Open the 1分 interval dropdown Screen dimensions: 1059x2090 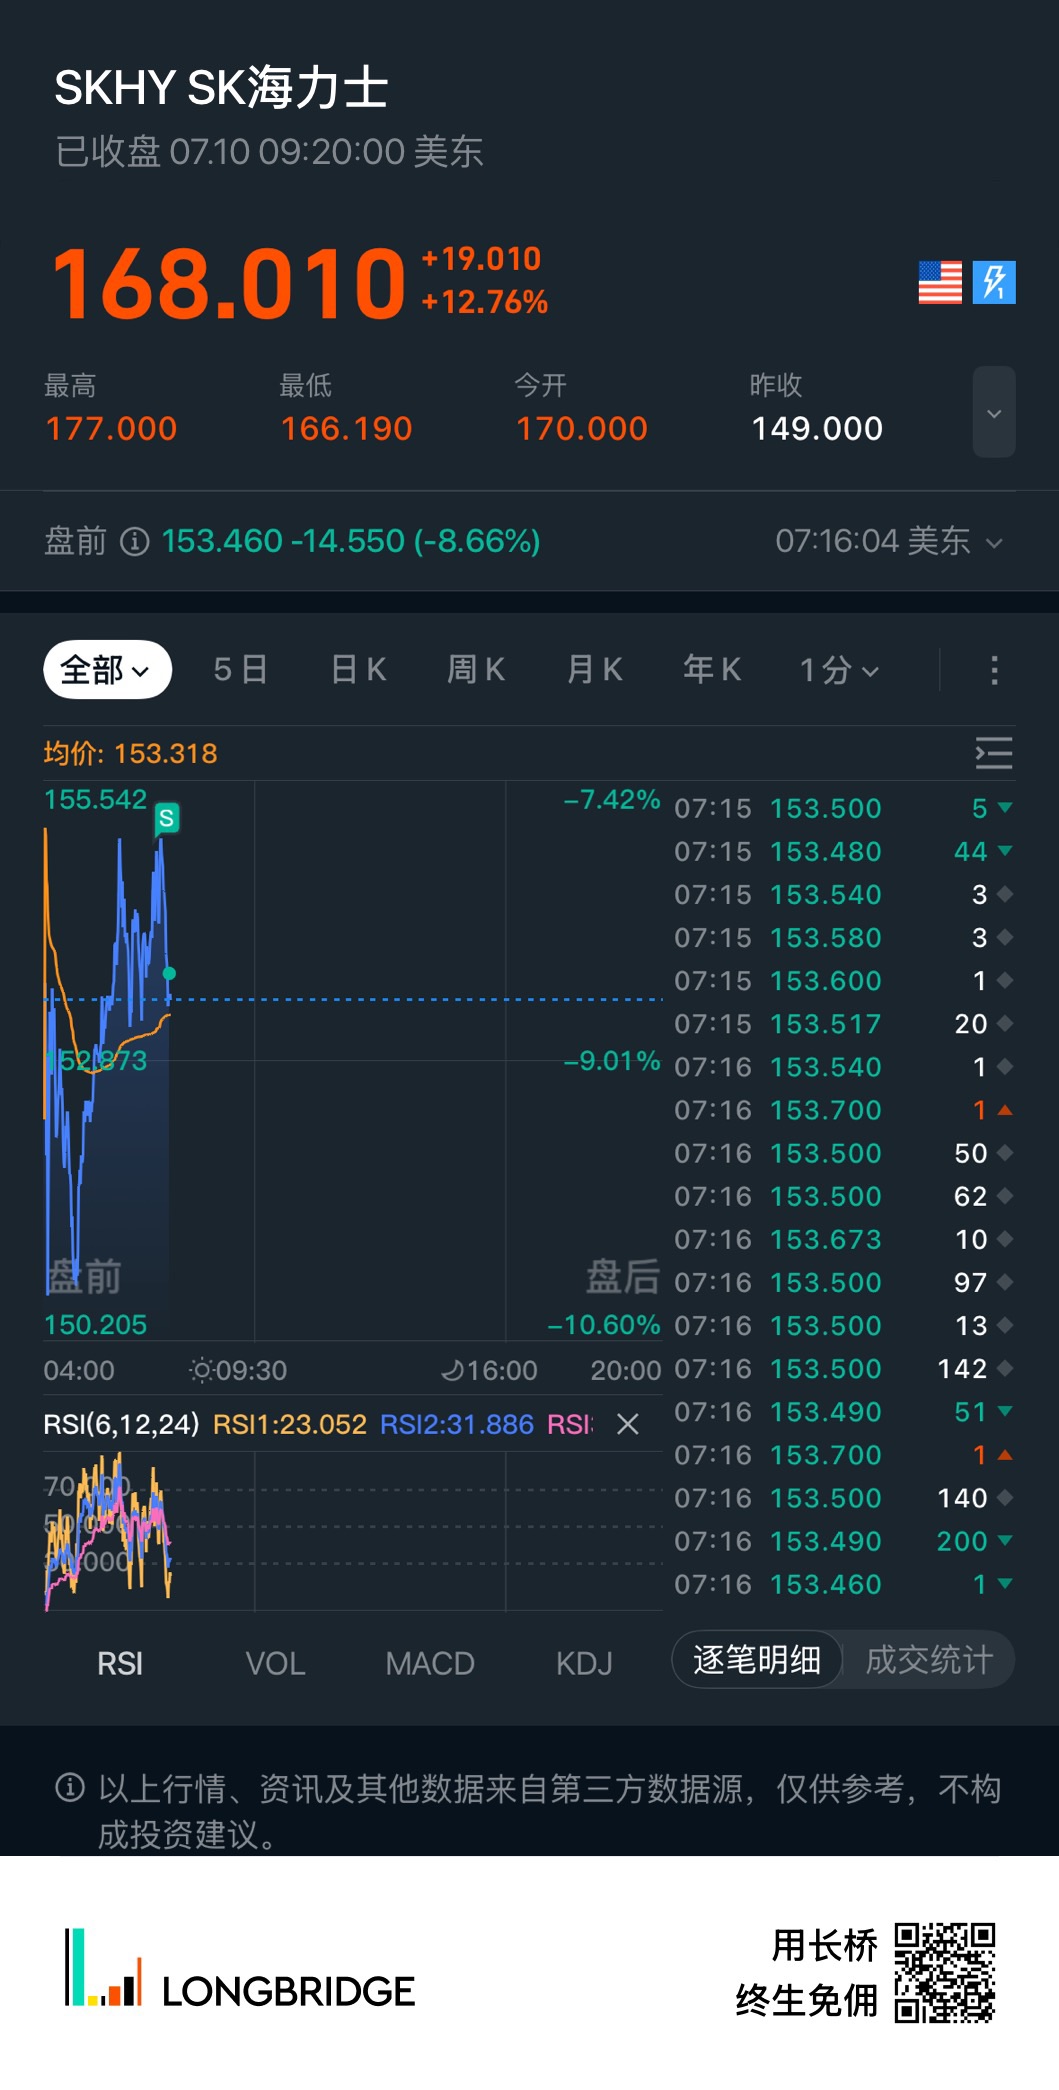point(839,670)
